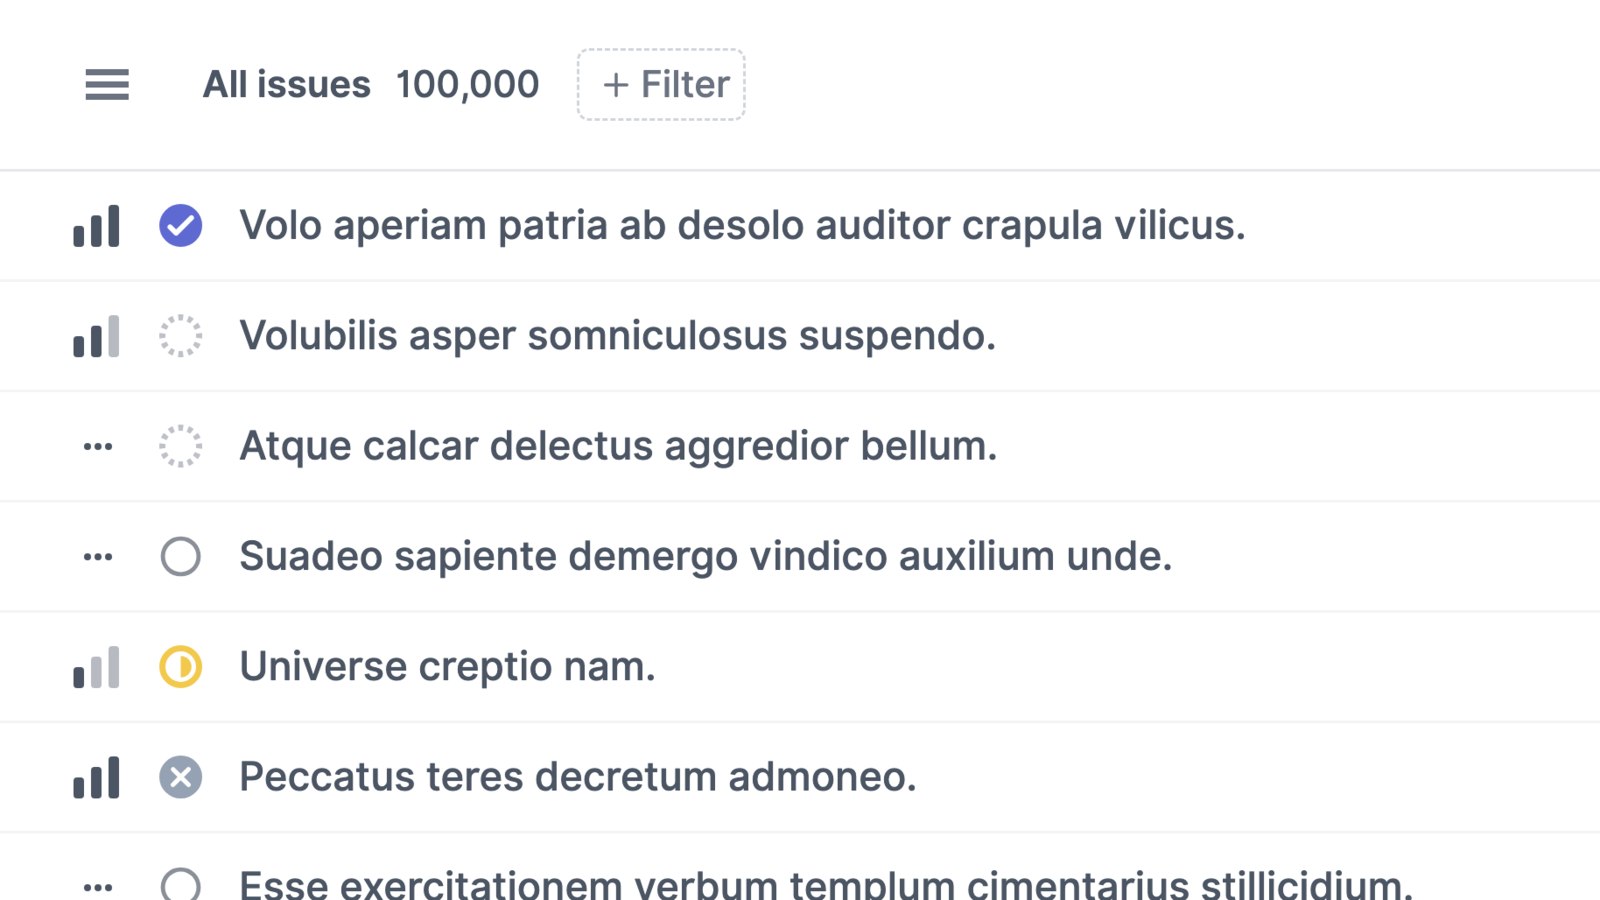
Task: Open Peccatus teres decretum admoneo issue
Action: click(x=577, y=777)
